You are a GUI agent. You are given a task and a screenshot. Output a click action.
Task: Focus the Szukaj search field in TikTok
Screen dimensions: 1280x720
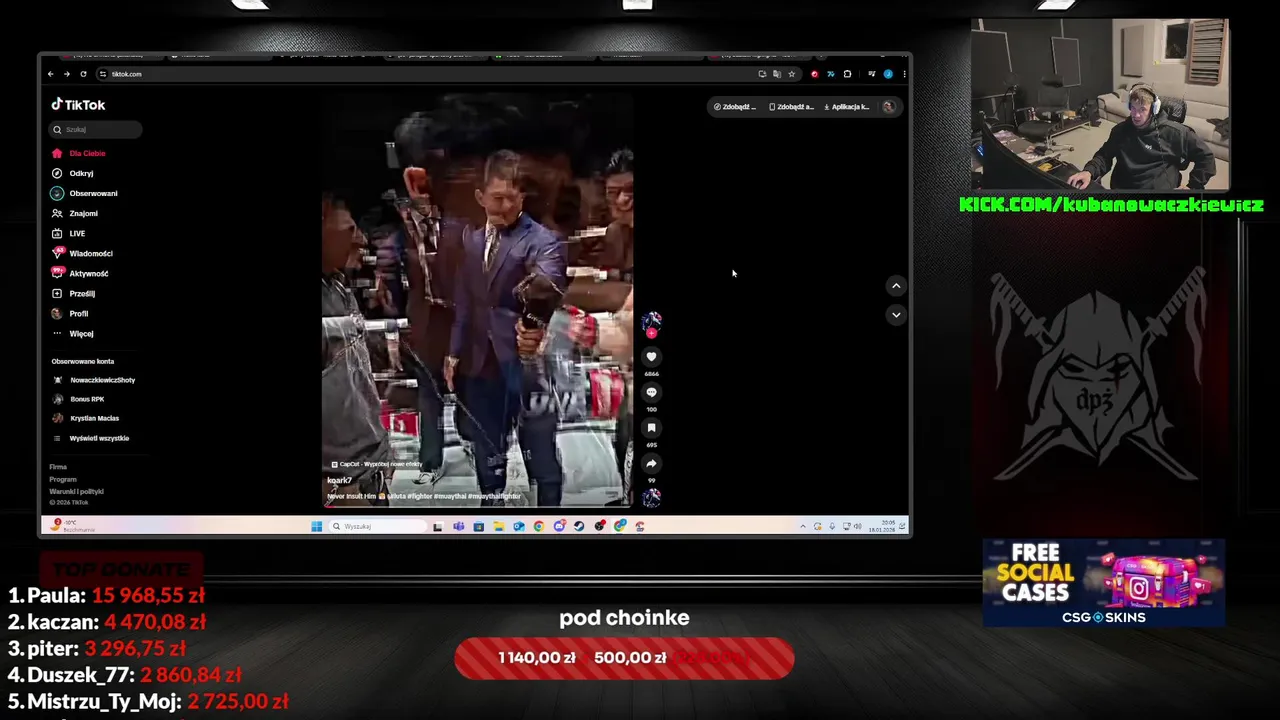point(96,129)
